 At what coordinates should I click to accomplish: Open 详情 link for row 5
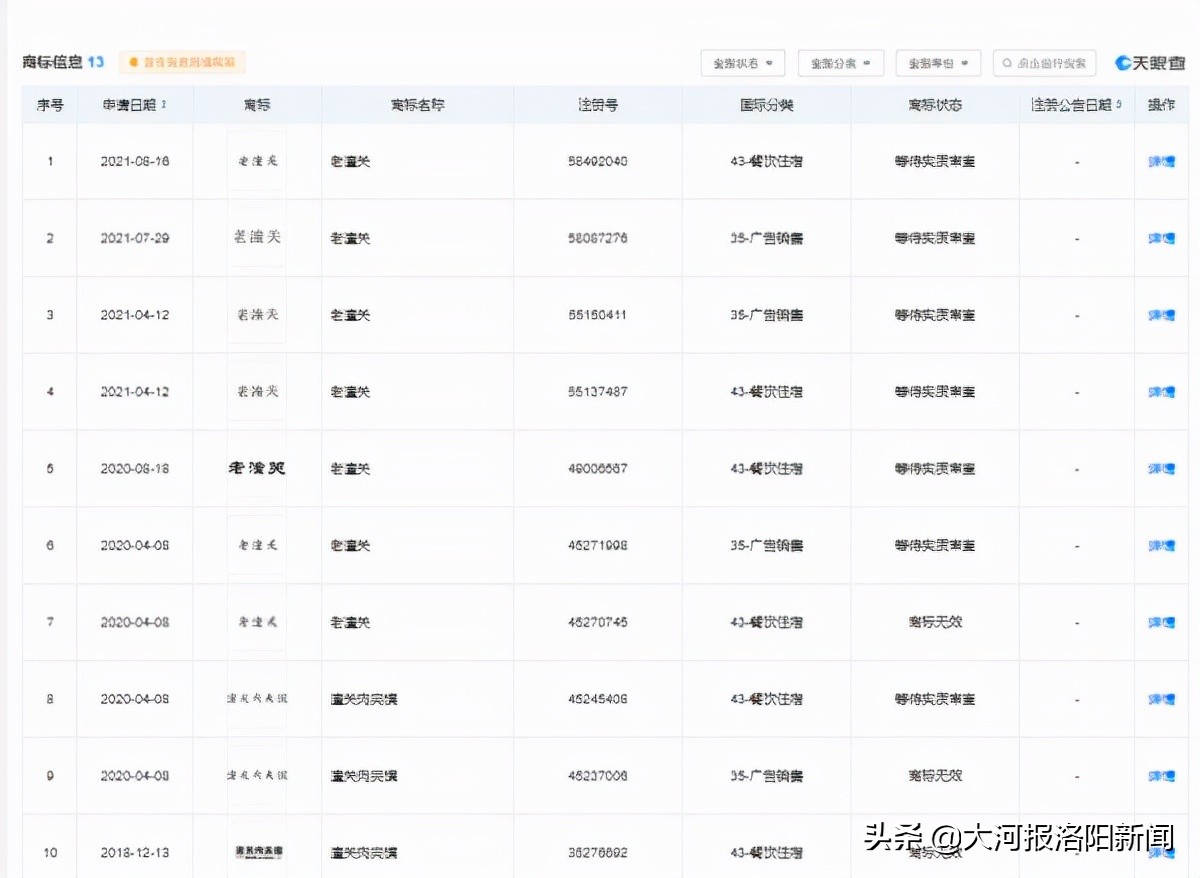pos(1161,468)
